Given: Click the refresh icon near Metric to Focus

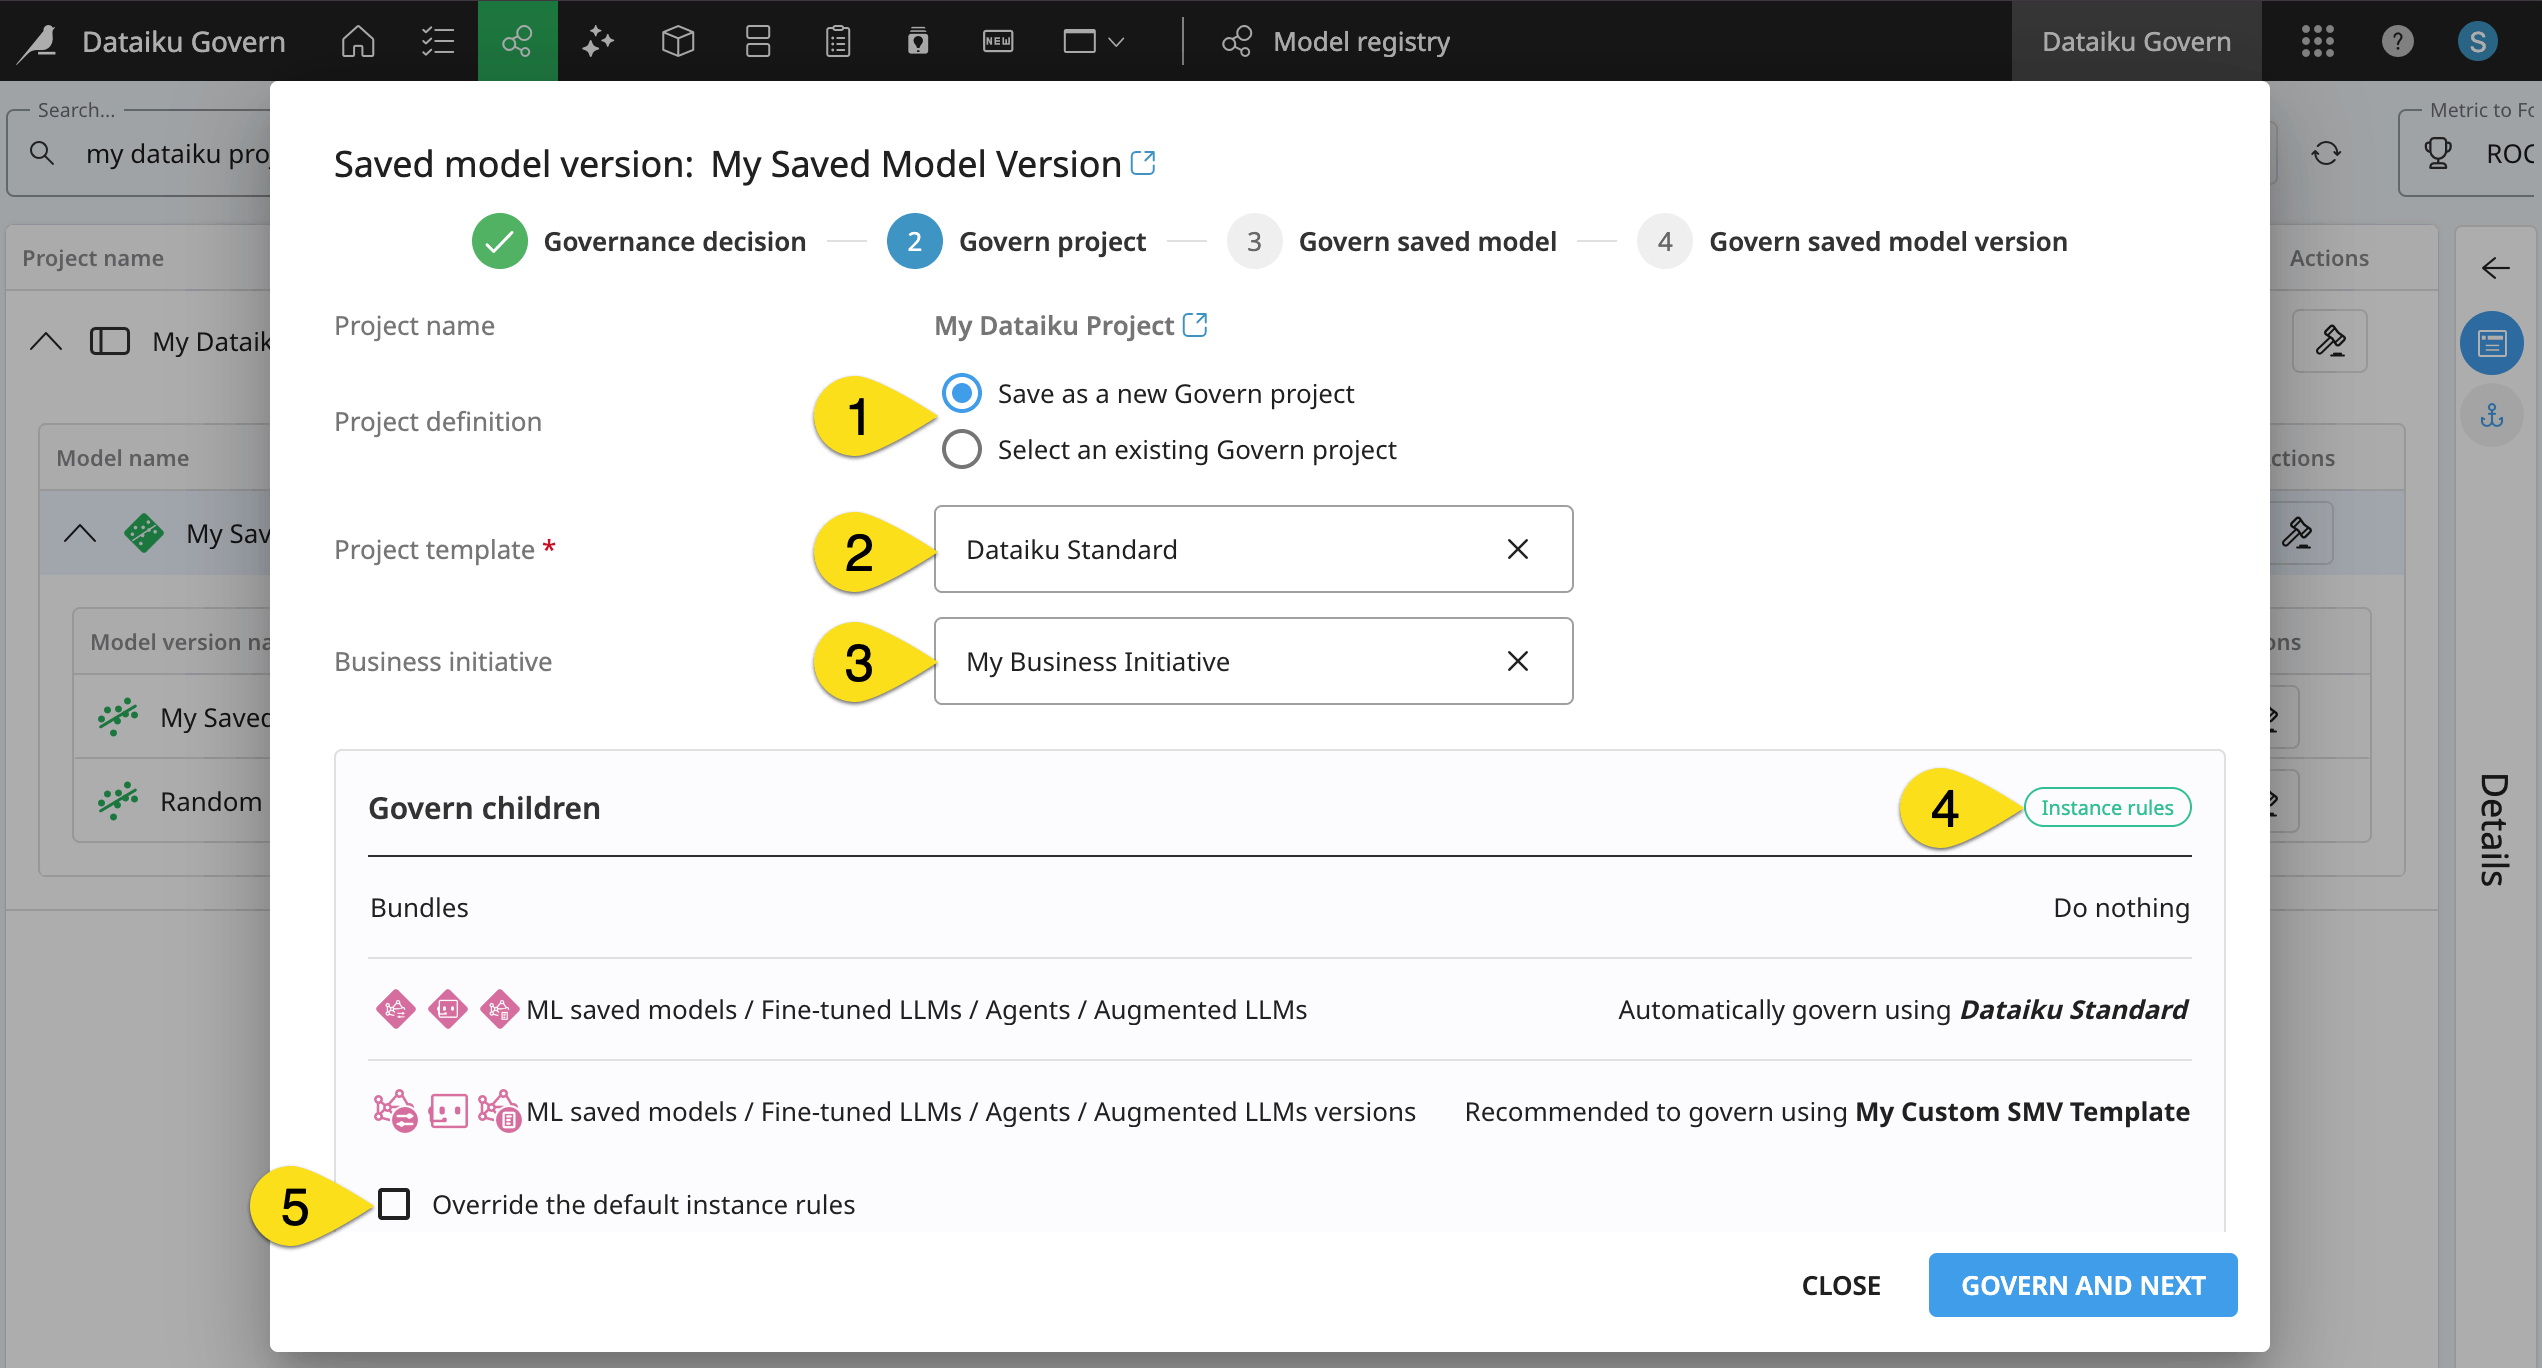Looking at the screenshot, I should point(2326,152).
